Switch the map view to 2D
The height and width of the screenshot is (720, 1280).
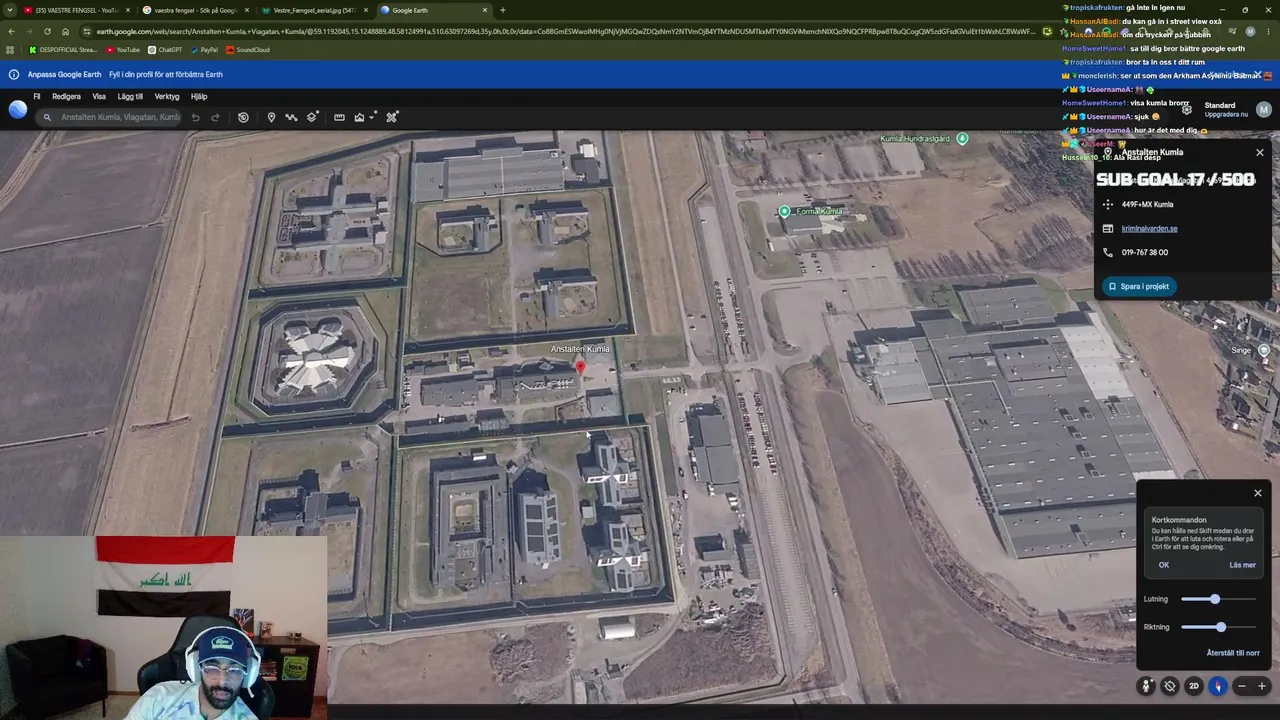tap(1194, 686)
